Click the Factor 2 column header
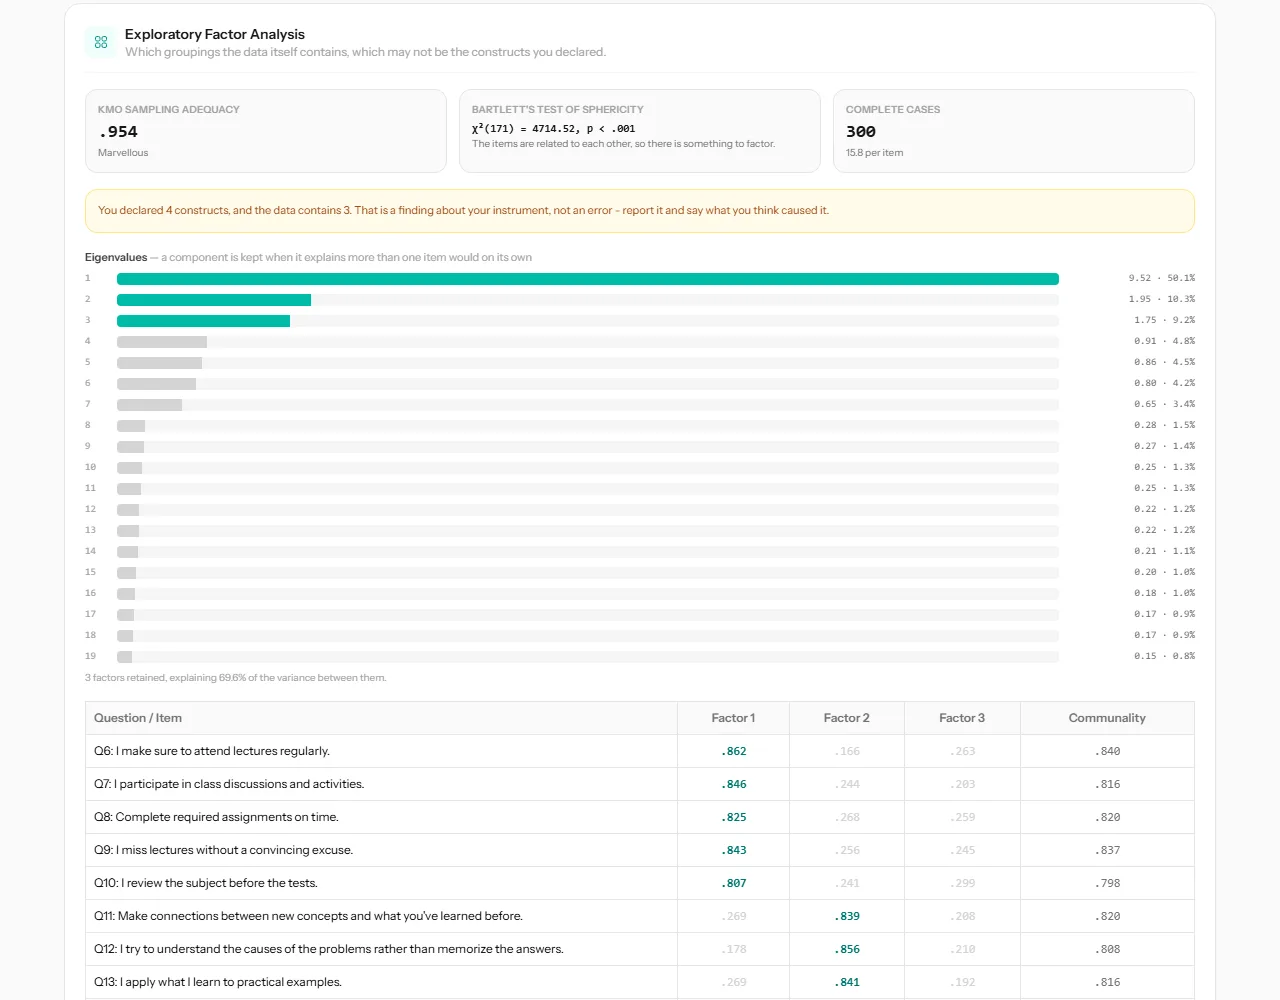Screen dimensions: 1280x1000 point(847,718)
